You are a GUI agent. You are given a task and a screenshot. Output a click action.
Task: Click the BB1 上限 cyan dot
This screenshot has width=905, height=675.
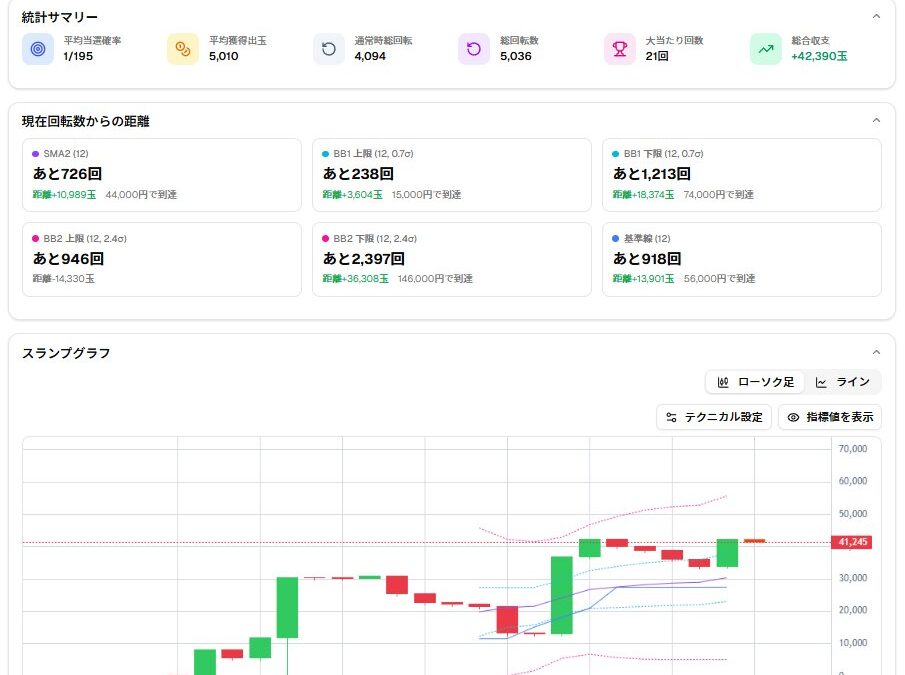click(326, 154)
